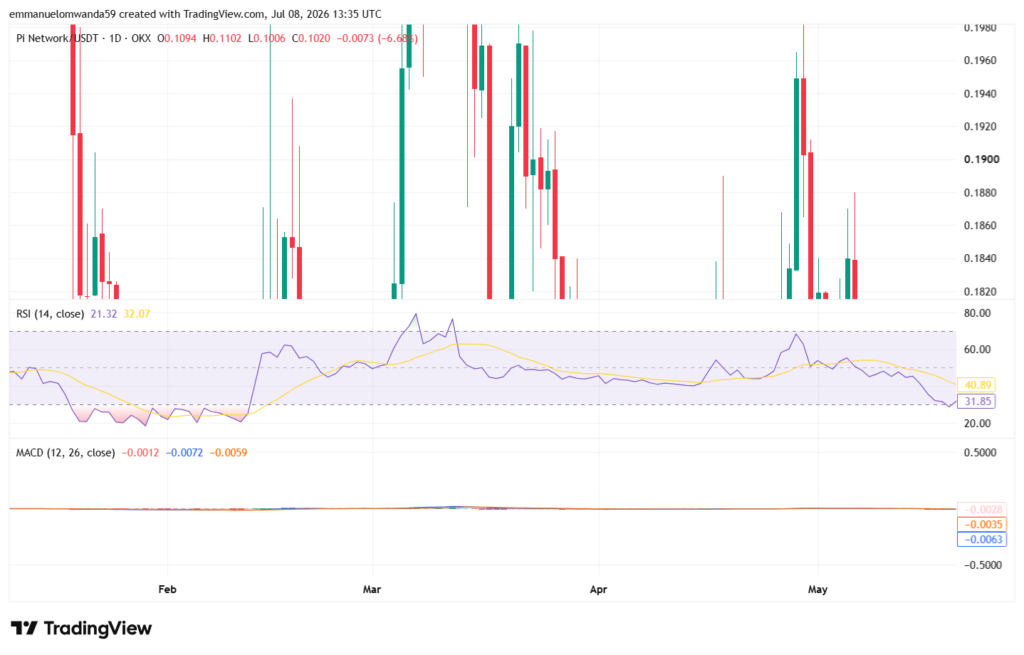Click the Feb label on time axis
1024x655 pixels.
(167, 589)
